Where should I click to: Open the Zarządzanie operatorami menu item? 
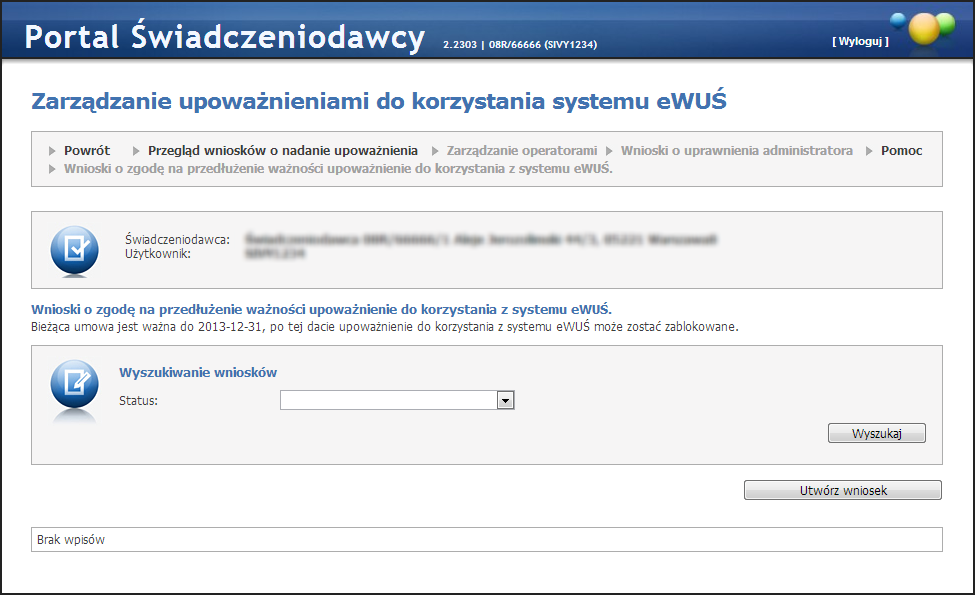(x=522, y=151)
